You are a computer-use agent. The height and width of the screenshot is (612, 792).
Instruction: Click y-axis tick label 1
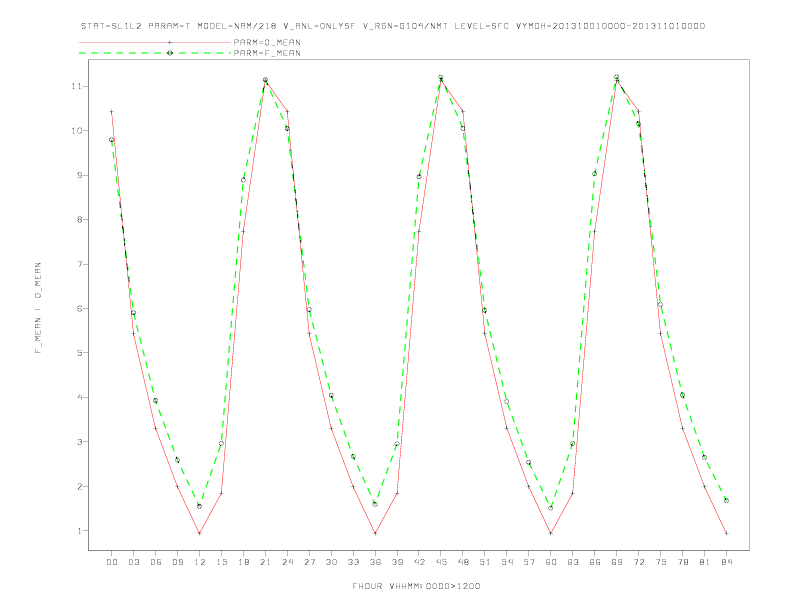click(79, 531)
